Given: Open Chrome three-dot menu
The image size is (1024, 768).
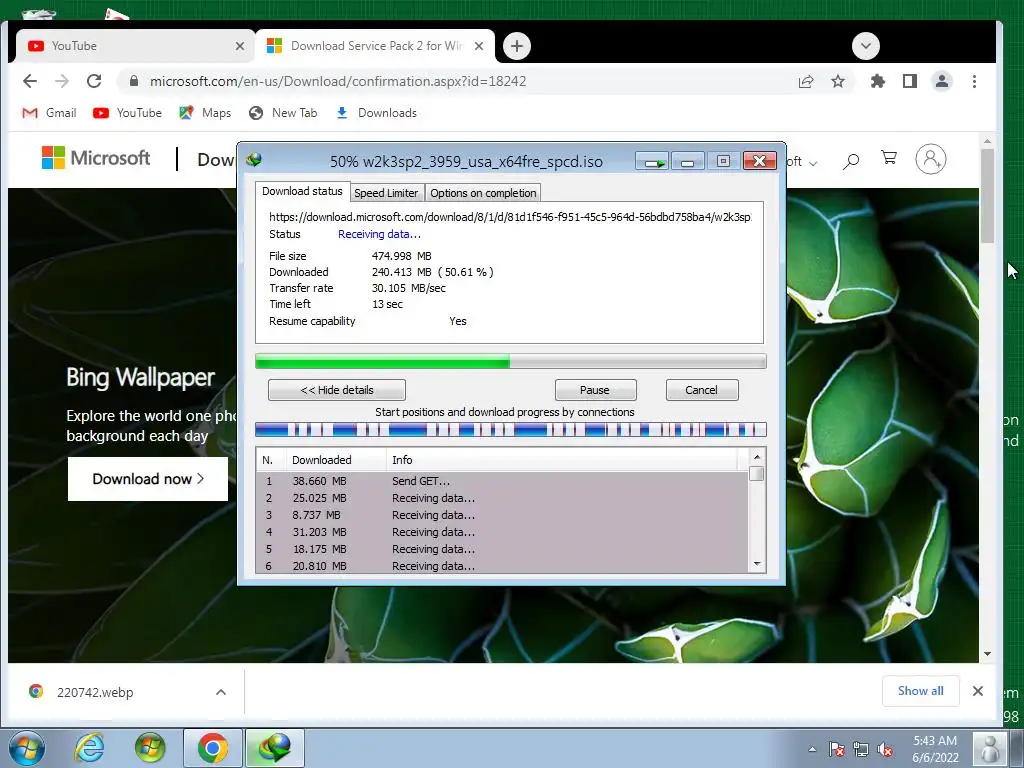Looking at the screenshot, I should [x=974, y=81].
